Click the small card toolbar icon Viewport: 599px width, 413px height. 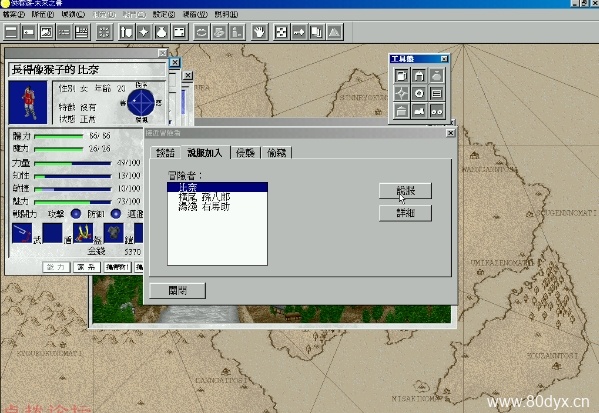[x=29, y=32]
